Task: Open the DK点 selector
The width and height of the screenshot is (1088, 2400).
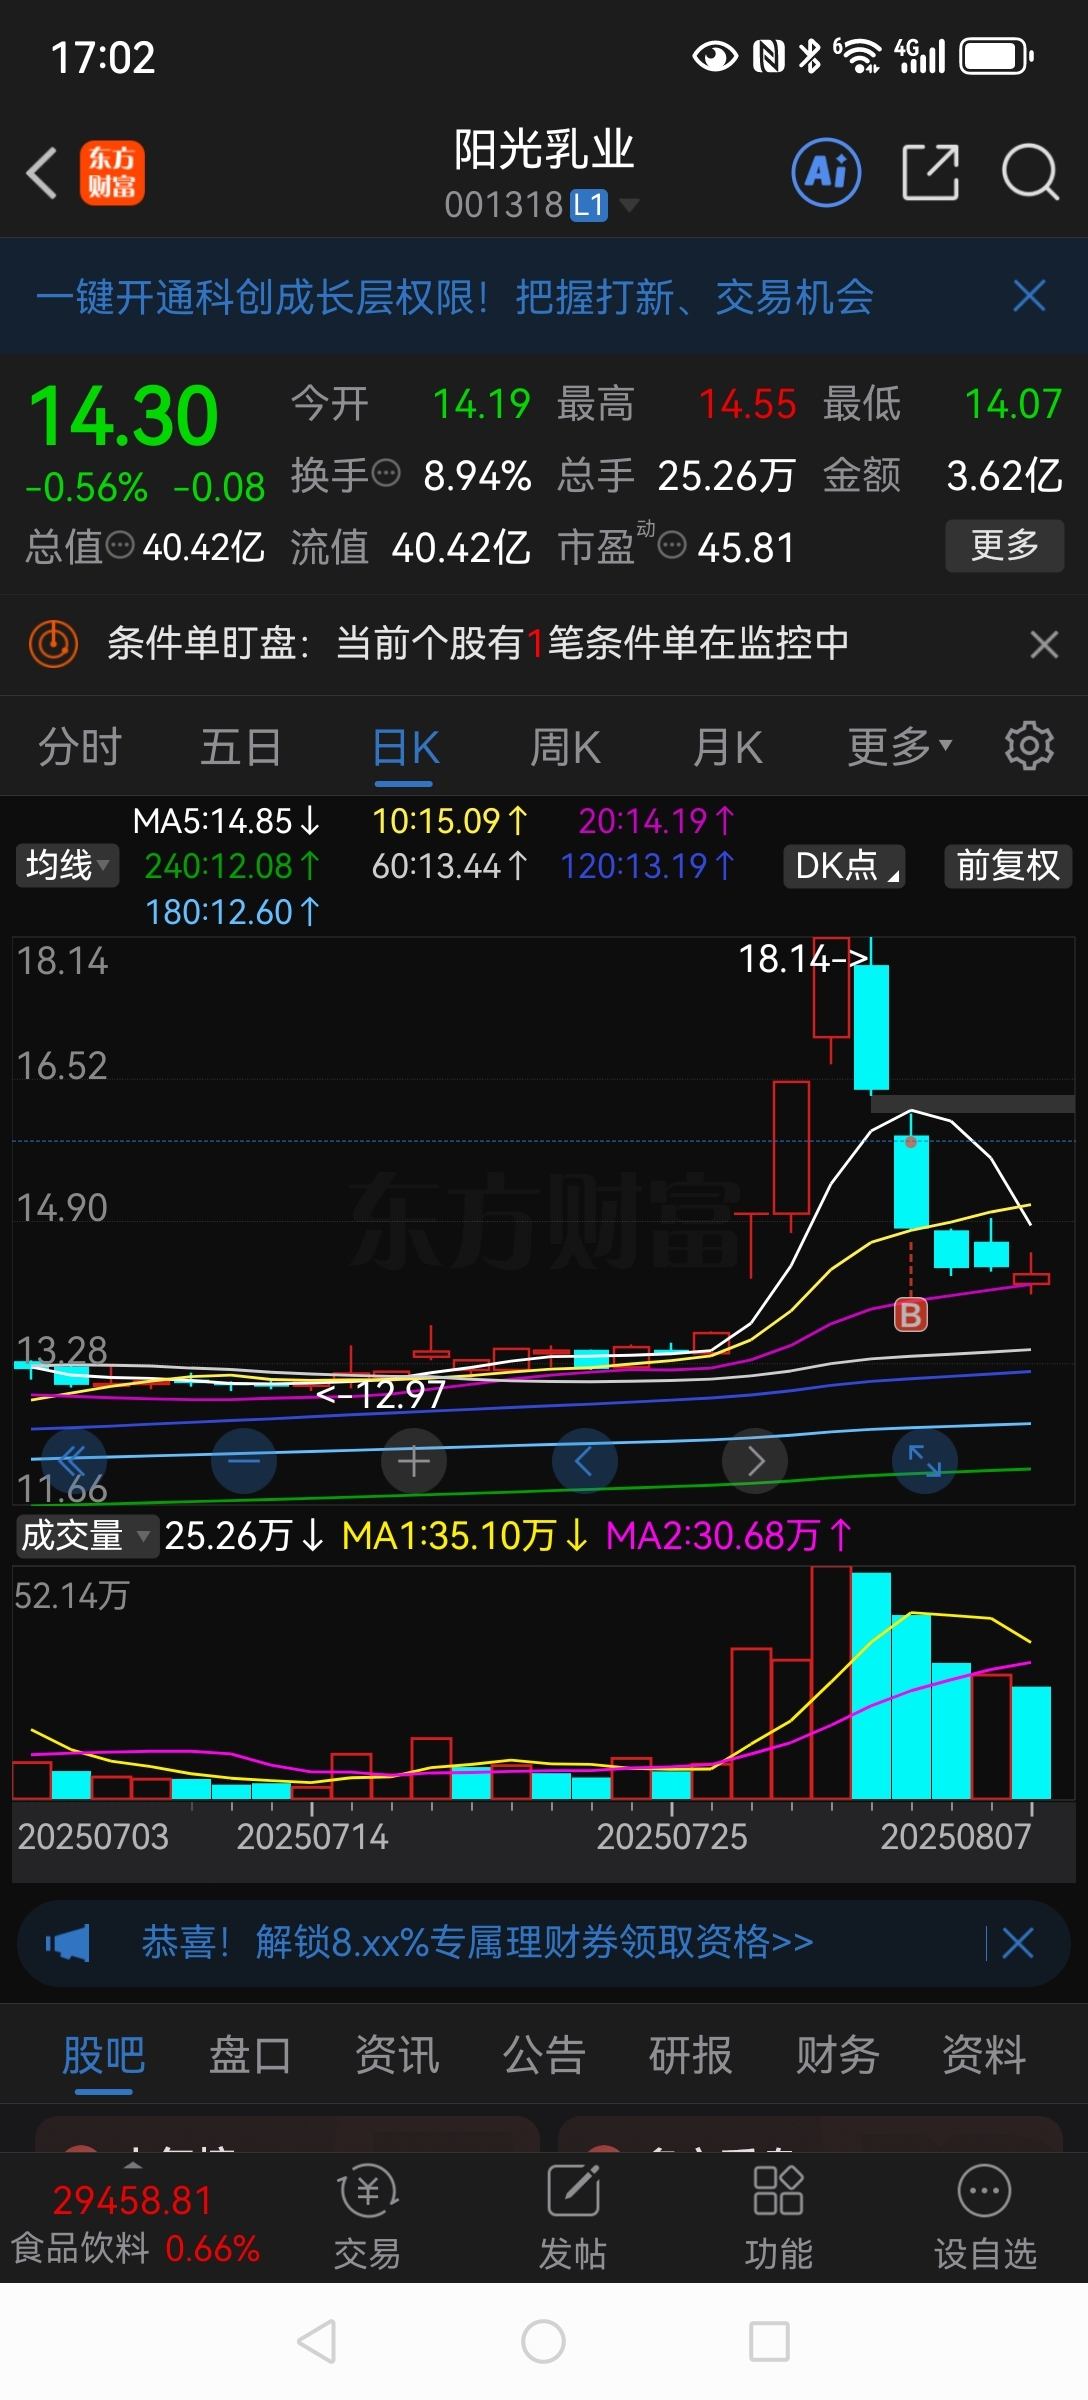Action: click(x=845, y=865)
